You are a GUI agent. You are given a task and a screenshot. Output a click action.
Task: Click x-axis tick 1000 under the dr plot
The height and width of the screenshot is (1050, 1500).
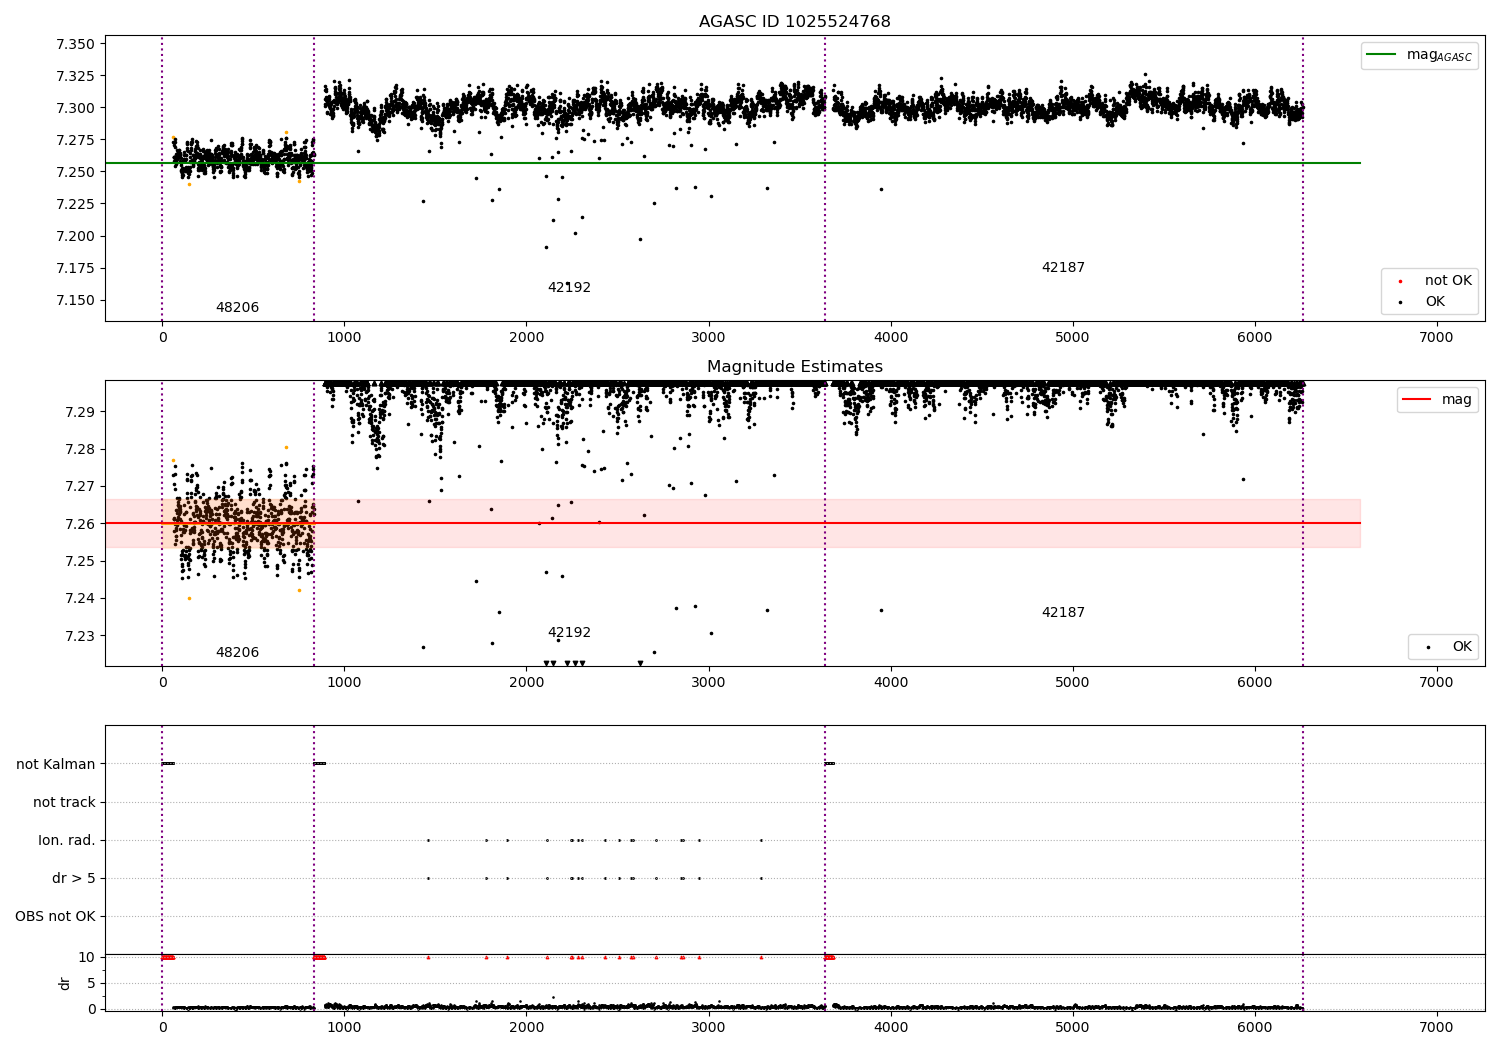[x=344, y=1028]
